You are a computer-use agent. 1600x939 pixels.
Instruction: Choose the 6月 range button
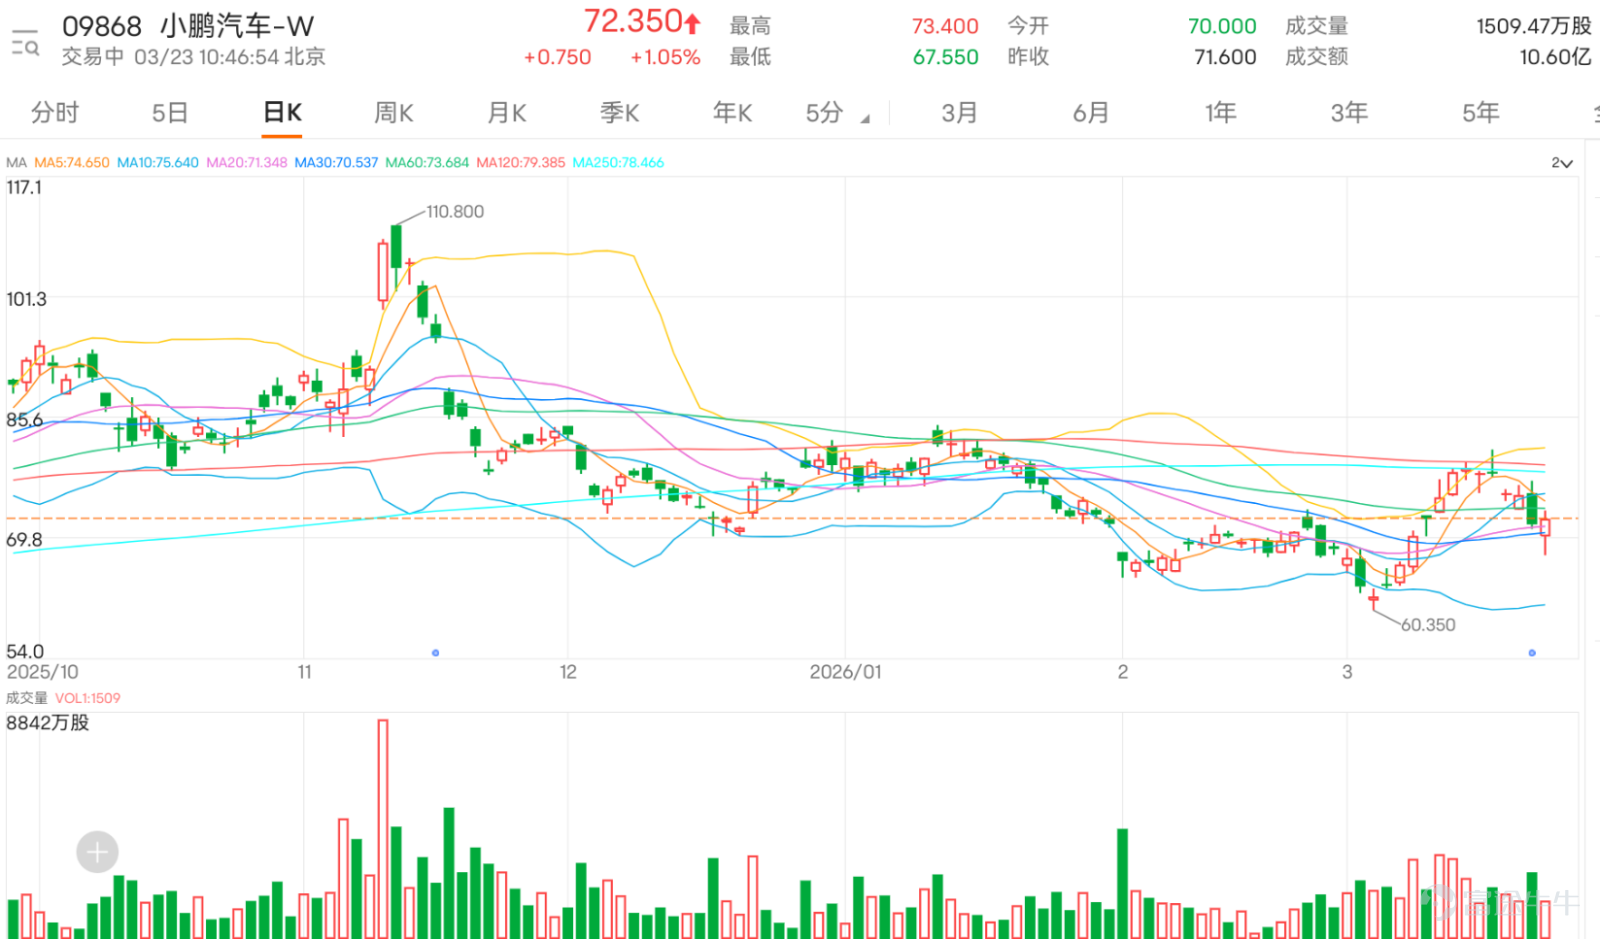tap(1091, 113)
